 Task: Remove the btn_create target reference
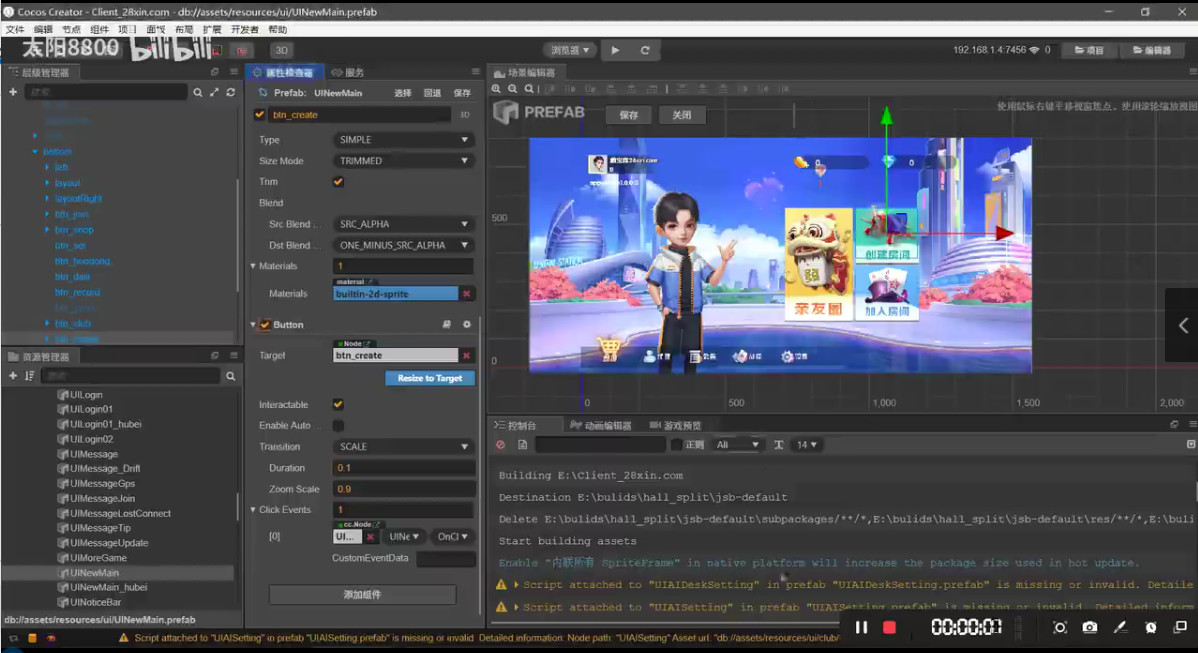coord(466,356)
